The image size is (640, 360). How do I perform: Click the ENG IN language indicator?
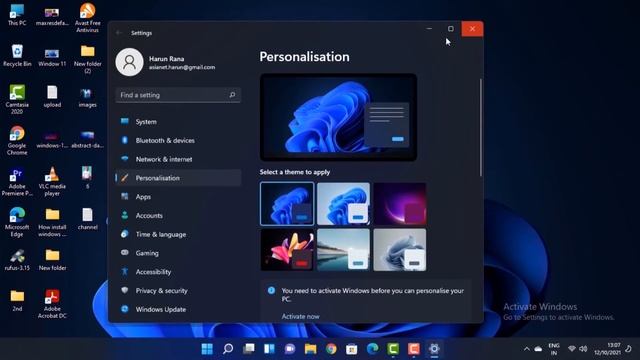click(554, 349)
